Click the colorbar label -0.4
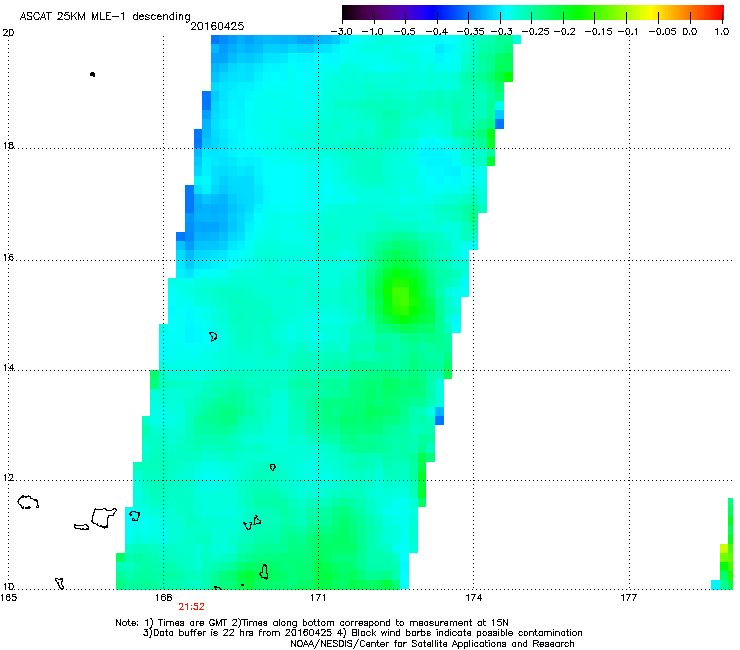This screenshot has height=650, width=740. tap(437, 32)
